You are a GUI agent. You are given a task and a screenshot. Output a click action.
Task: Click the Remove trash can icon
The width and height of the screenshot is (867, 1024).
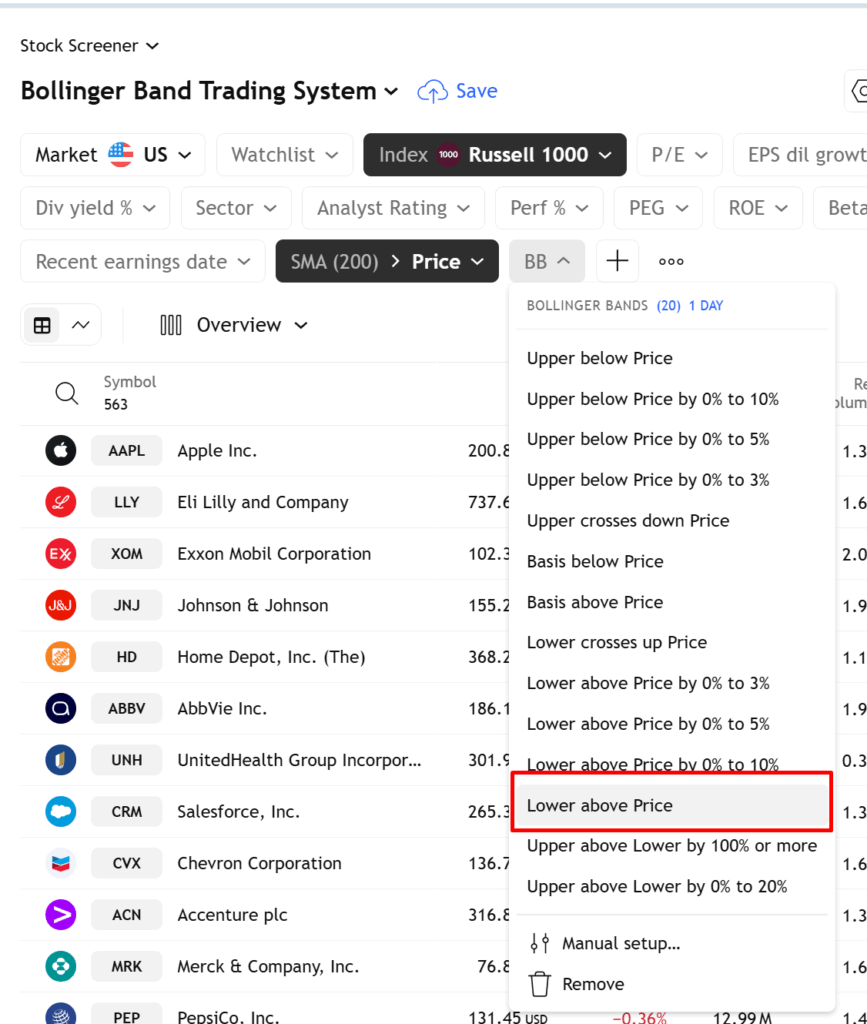pos(539,984)
